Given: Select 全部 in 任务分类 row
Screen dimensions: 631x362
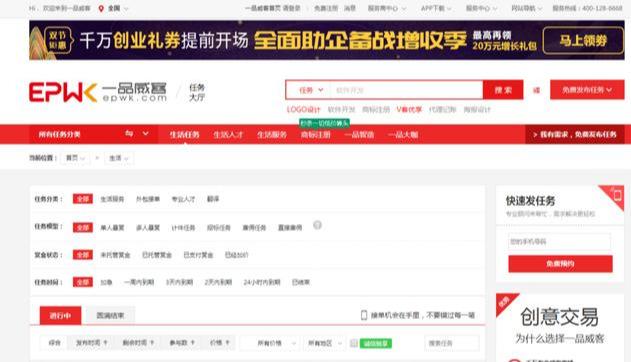Looking at the screenshot, I should click(x=82, y=199).
